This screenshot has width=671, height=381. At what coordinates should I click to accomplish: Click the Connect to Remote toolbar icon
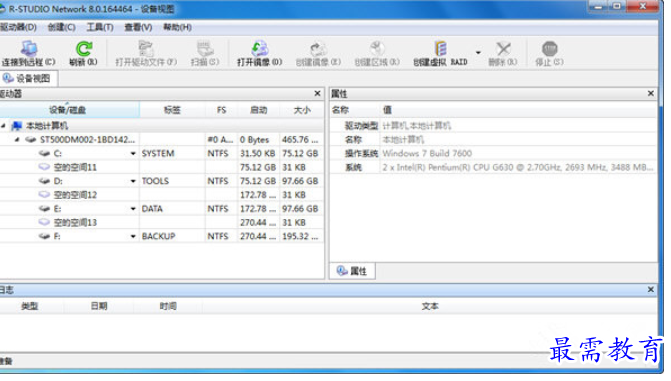coord(29,49)
